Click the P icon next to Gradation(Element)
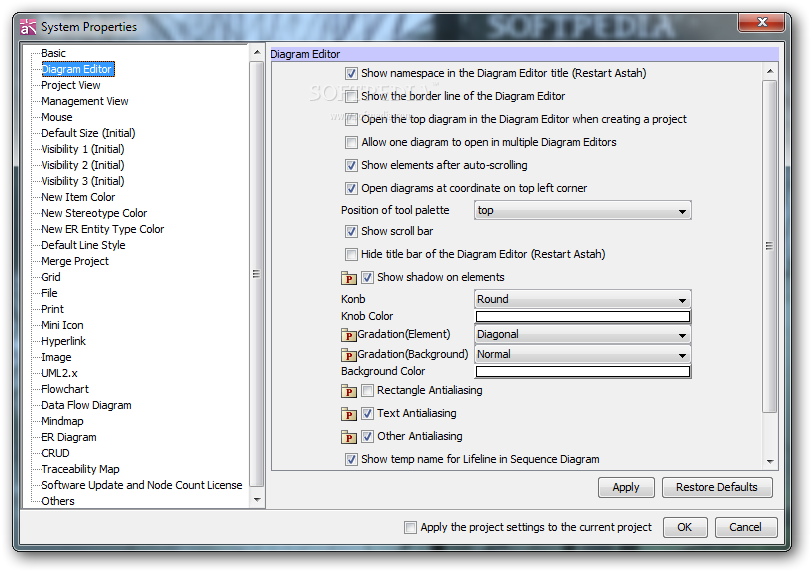 pyautogui.click(x=349, y=335)
